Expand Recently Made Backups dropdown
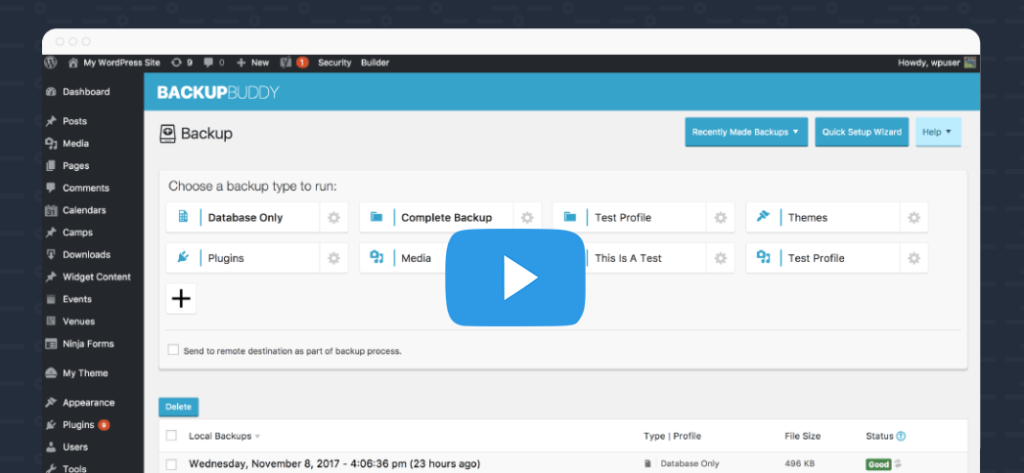This screenshot has width=1024, height=473. click(x=746, y=132)
